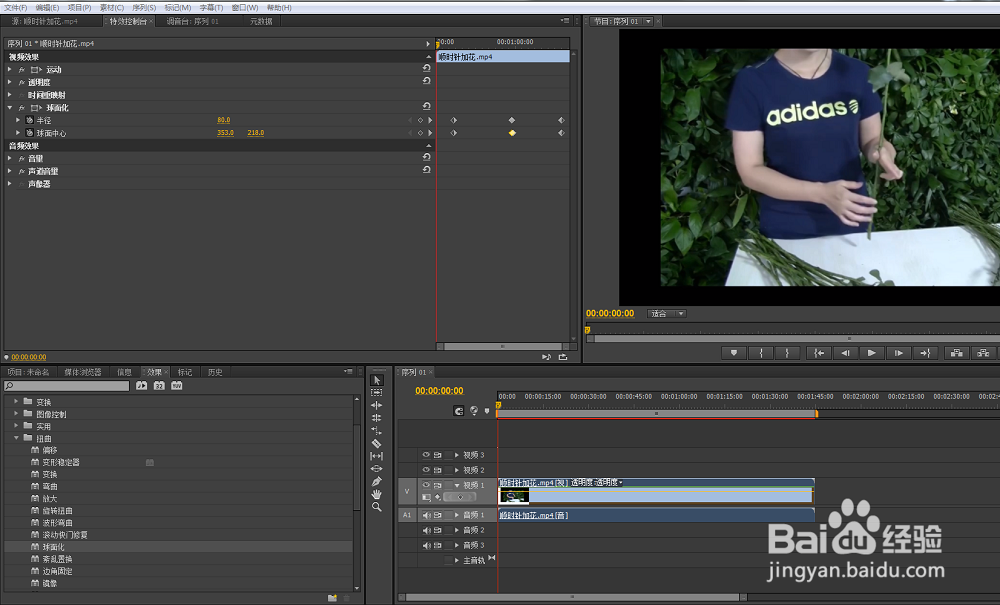Mute 音频 3 track speaker
The height and width of the screenshot is (605, 1000).
click(426, 546)
